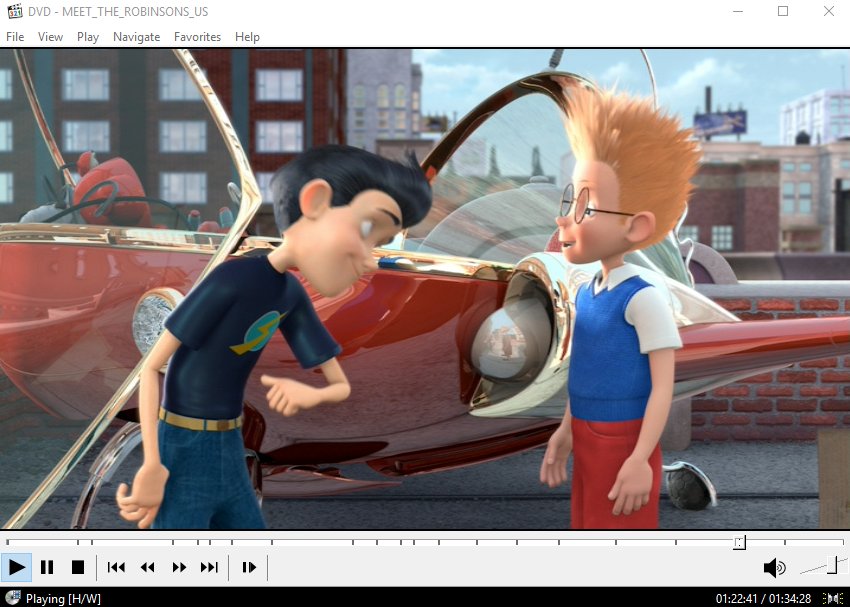Decrease playback speed (rewind arrows)
The image size is (850, 607).
coord(147,567)
